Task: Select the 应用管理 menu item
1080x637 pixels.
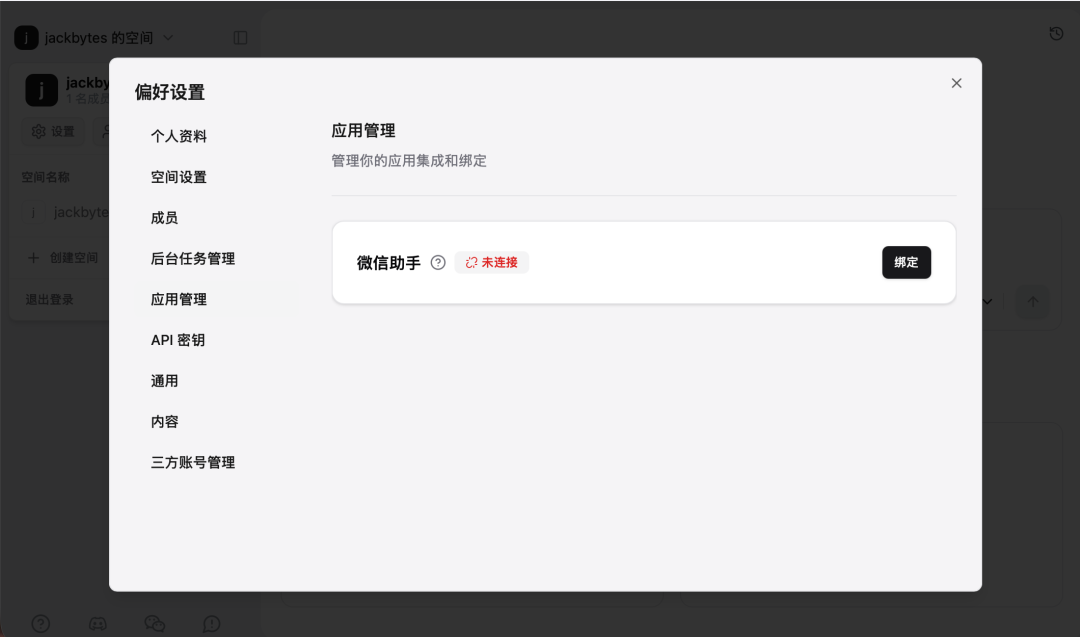Action: 179,299
